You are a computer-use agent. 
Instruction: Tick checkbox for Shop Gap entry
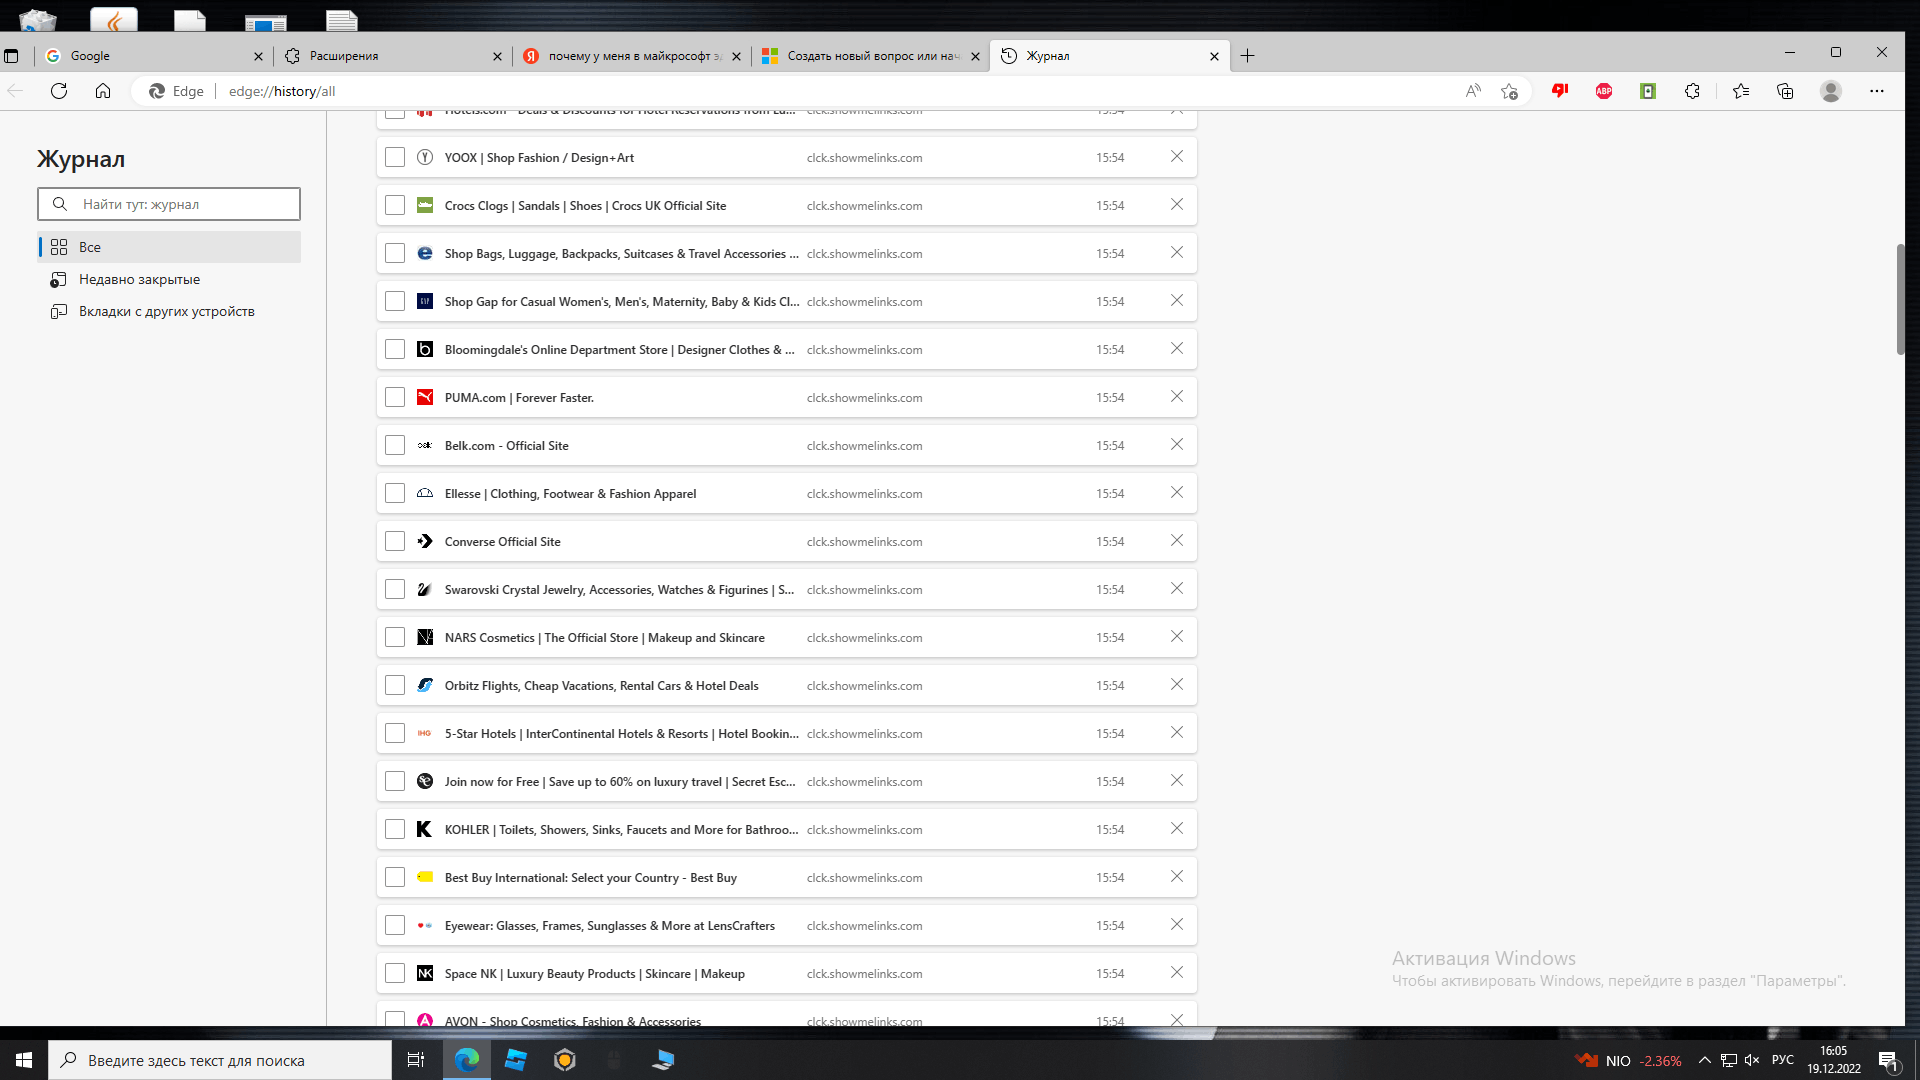pos(395,301)
